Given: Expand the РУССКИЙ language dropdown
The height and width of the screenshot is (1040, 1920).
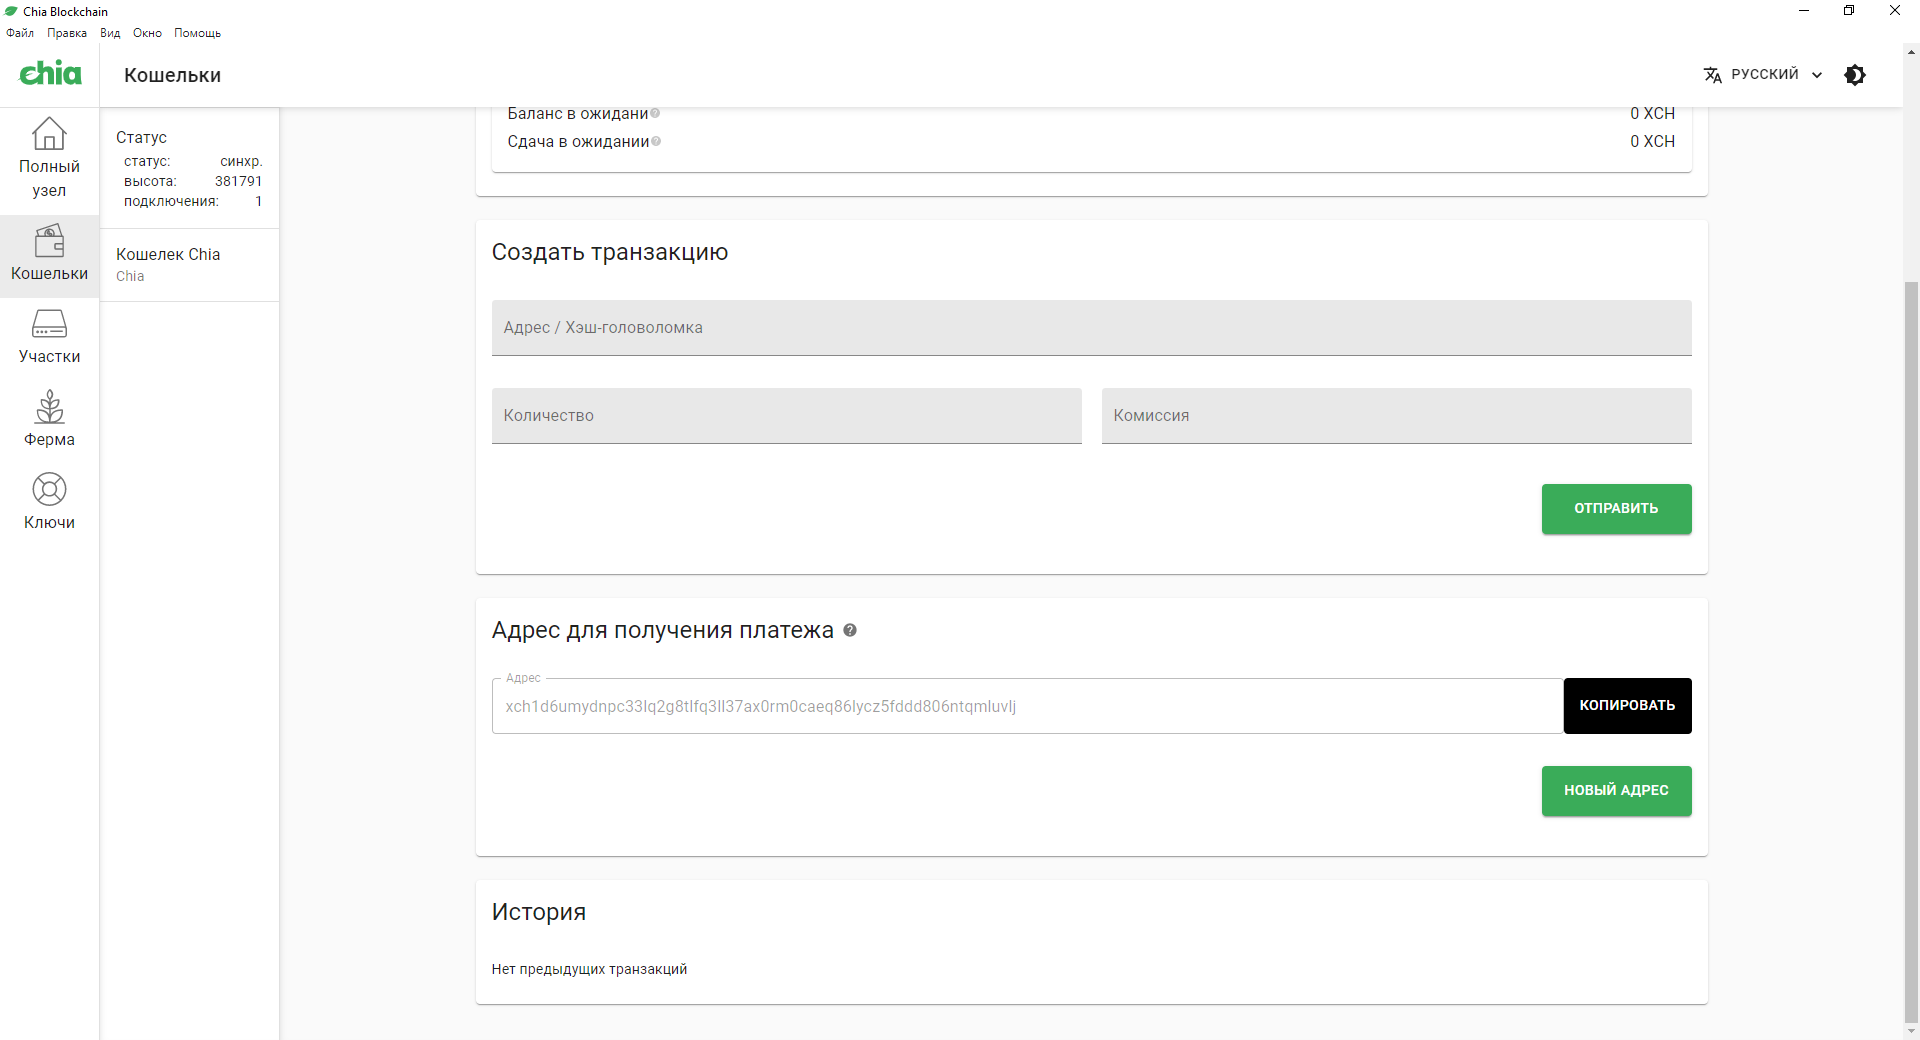Looking at the screenshot, I should 1764,75.
